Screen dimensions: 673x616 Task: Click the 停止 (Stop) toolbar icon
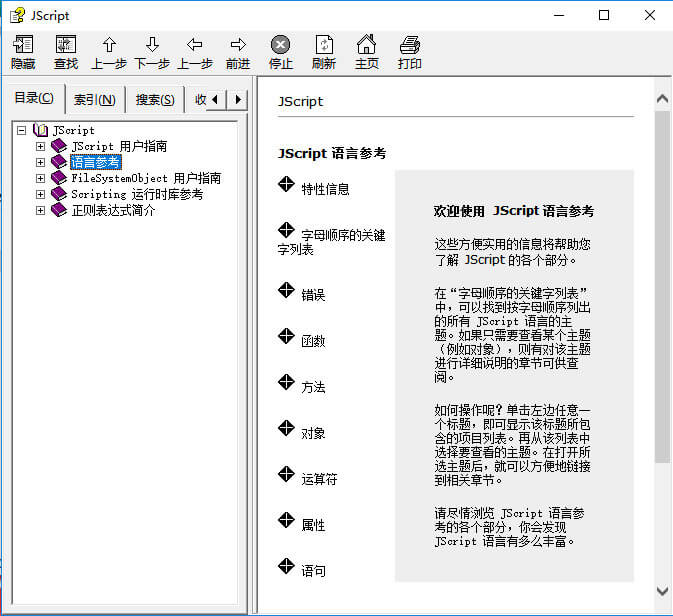(280, 45)
